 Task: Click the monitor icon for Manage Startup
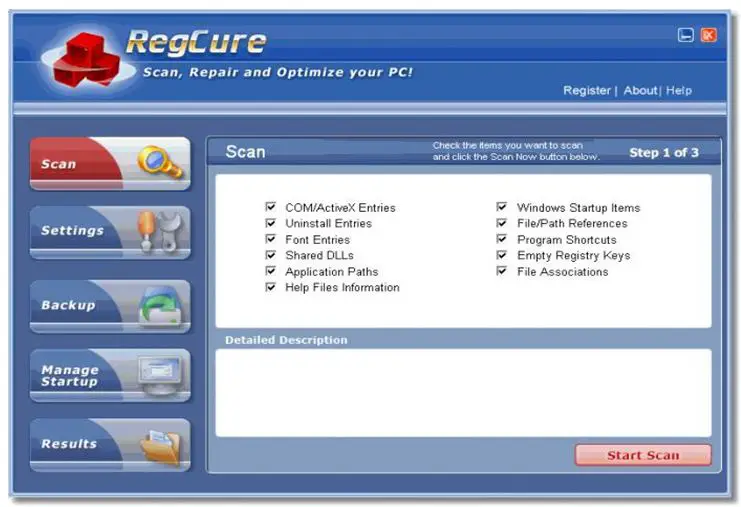[160, 375]
